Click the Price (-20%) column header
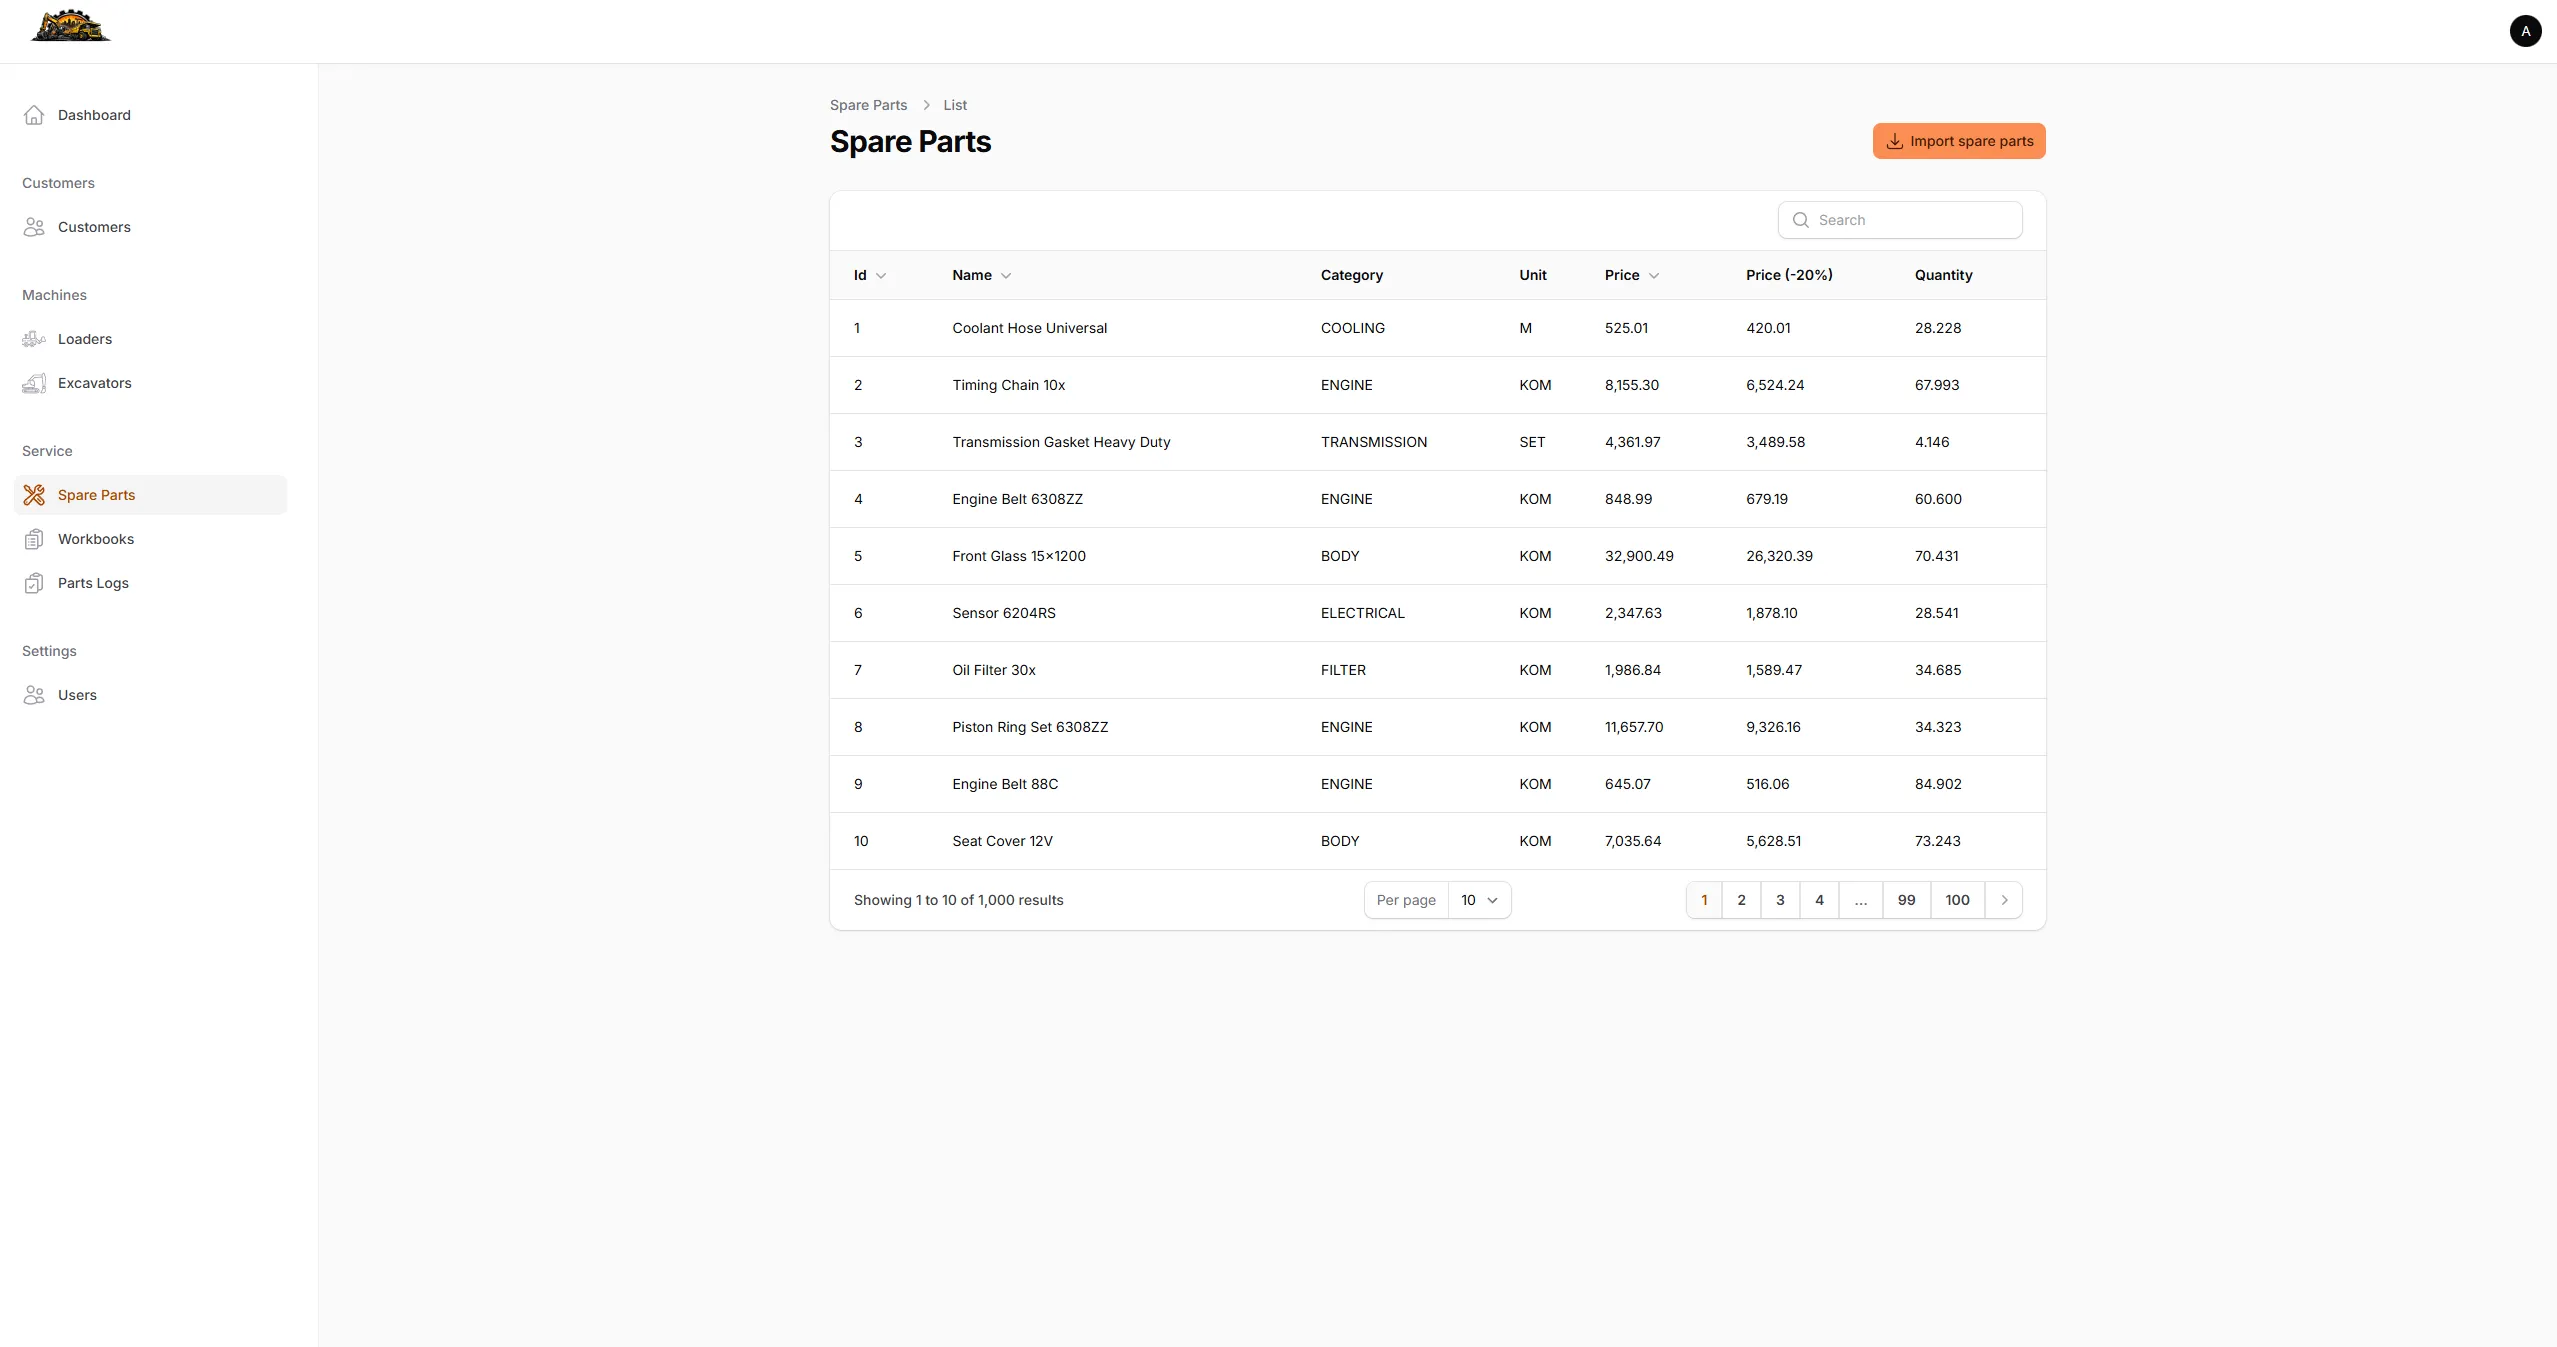 (x=1788, y=275)
